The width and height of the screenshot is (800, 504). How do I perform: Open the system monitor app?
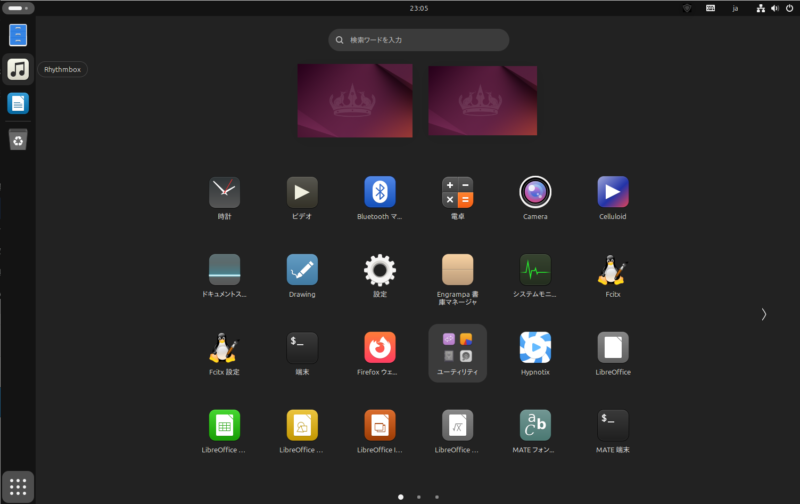(x=535, y=269)
